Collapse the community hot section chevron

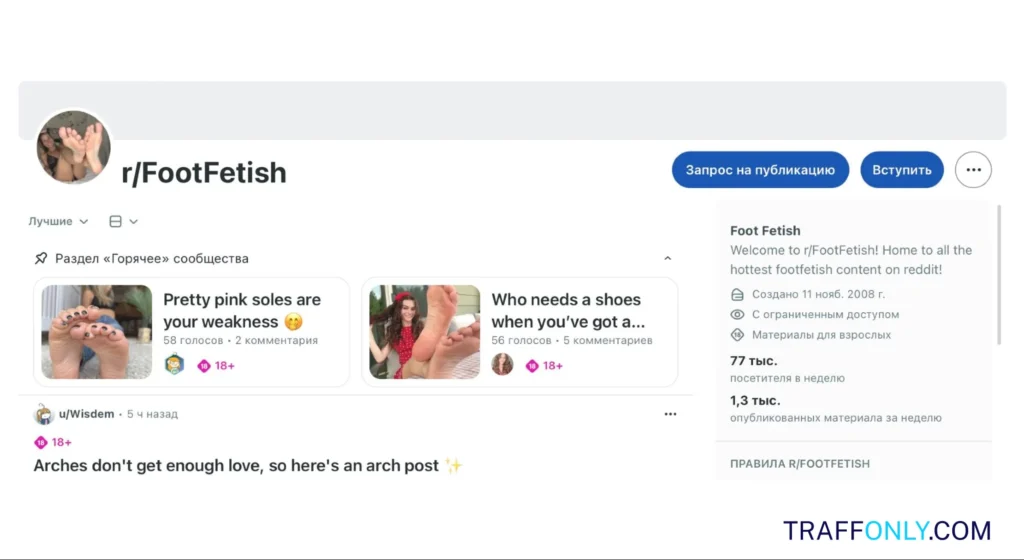point(668,258)
